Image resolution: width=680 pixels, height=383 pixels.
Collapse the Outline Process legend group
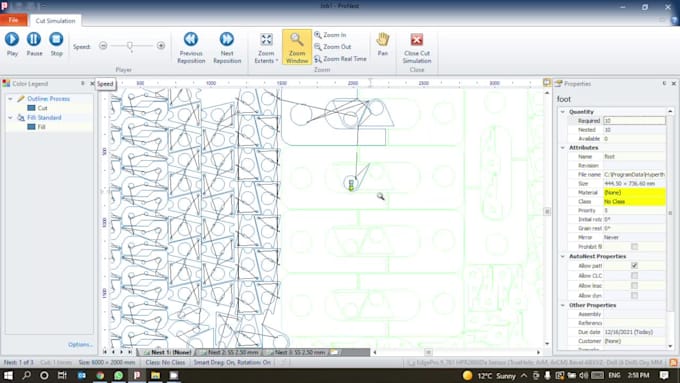(x=10, y=99)
